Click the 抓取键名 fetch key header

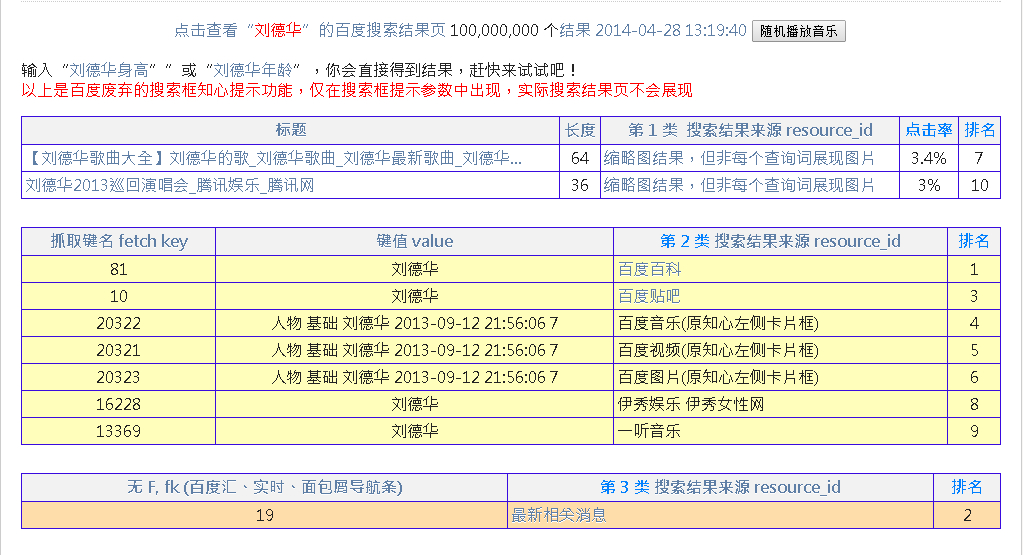119,241
